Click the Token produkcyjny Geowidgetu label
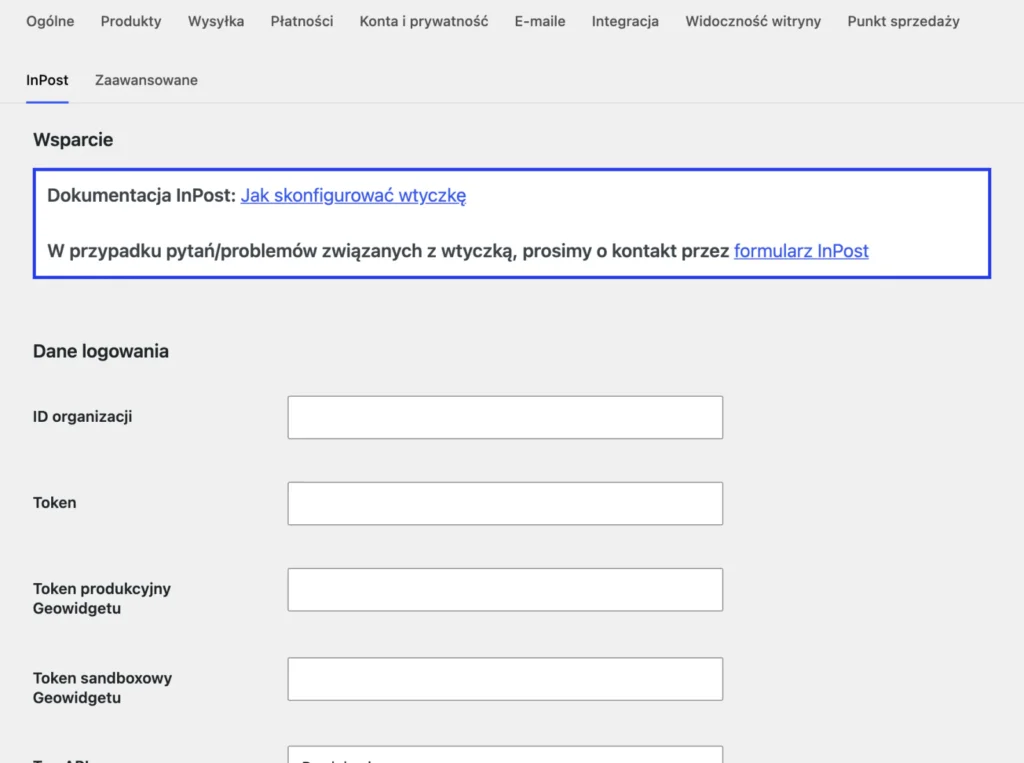The height and width of the screenshot is (763, 1024). 102,598
